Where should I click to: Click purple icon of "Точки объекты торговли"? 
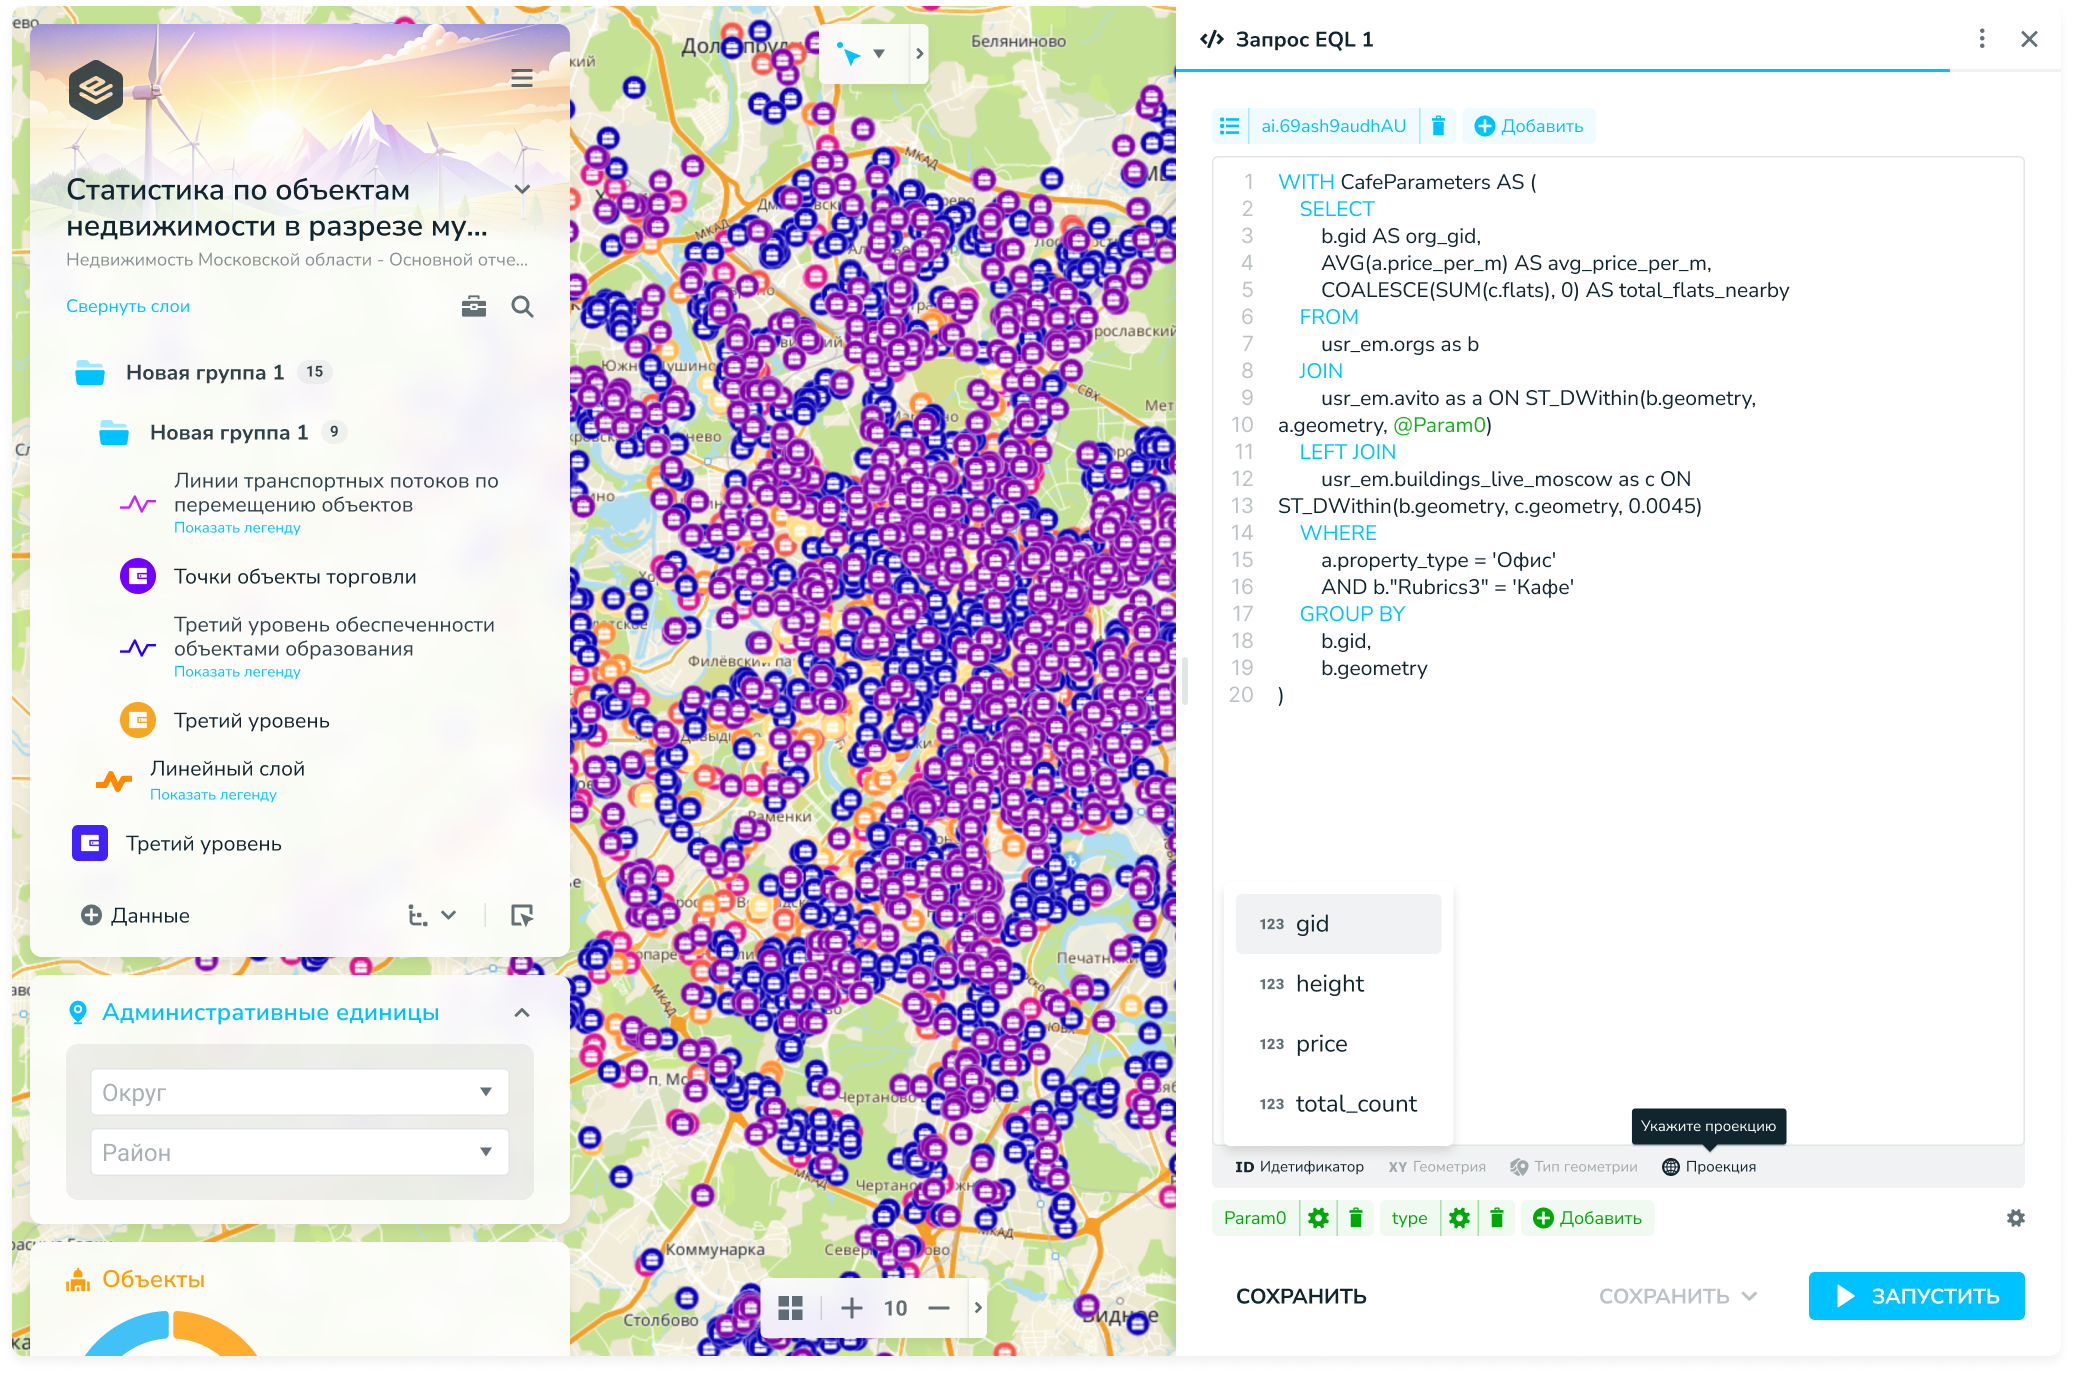[138, 576]
